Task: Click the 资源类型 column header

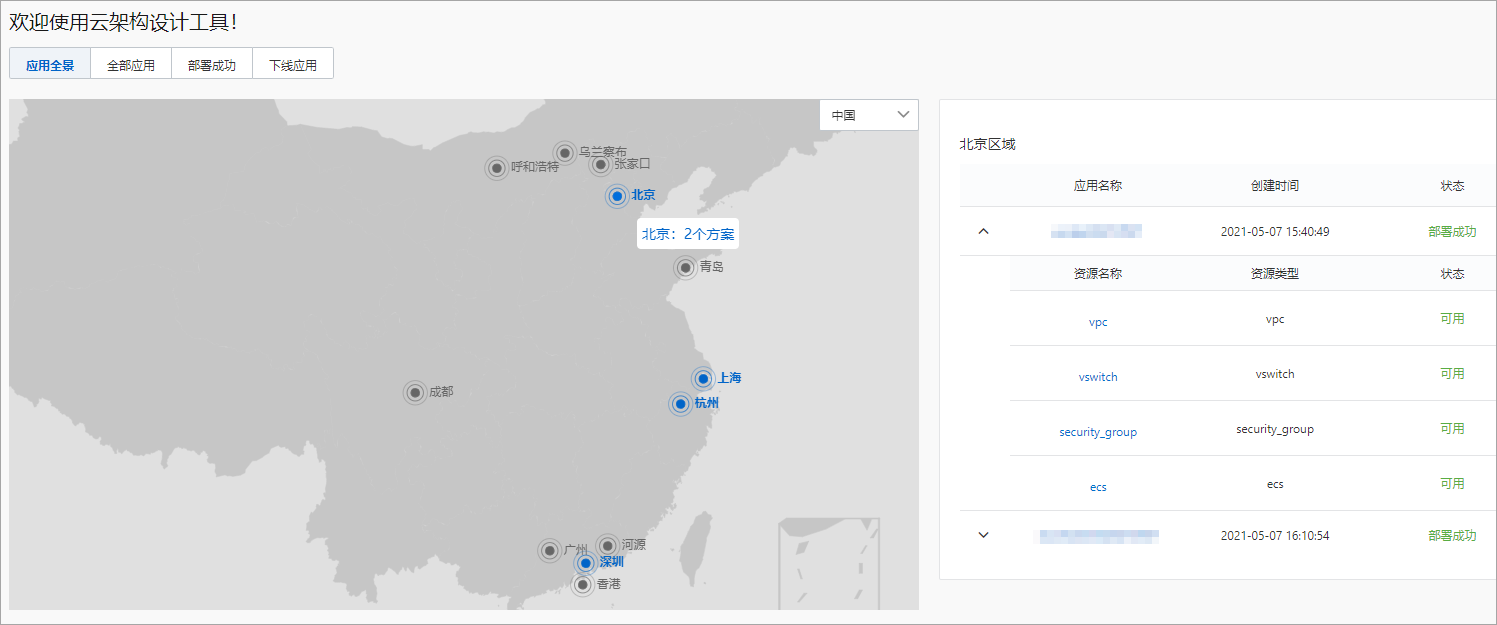Action: pyautogui.click(x=1275, y=273)
